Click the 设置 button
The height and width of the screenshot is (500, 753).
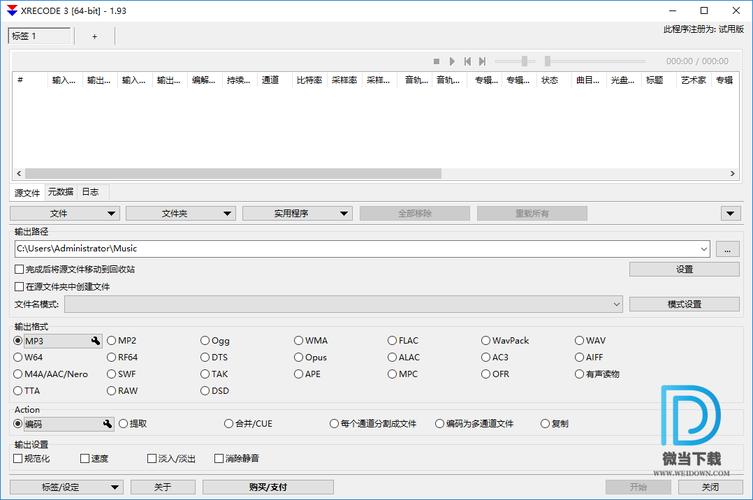coord(684,269)
